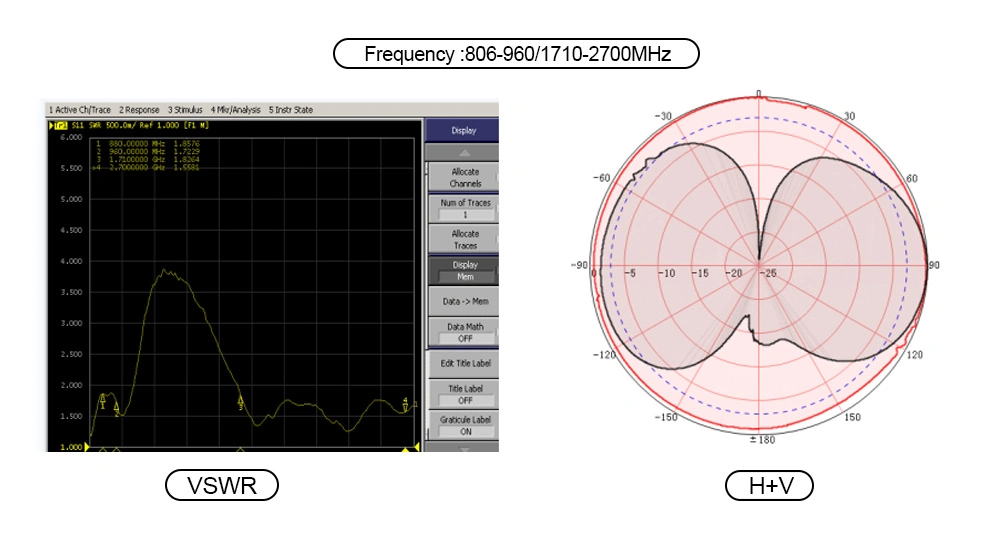Click the ±180 angle label on polar plot

762,440
